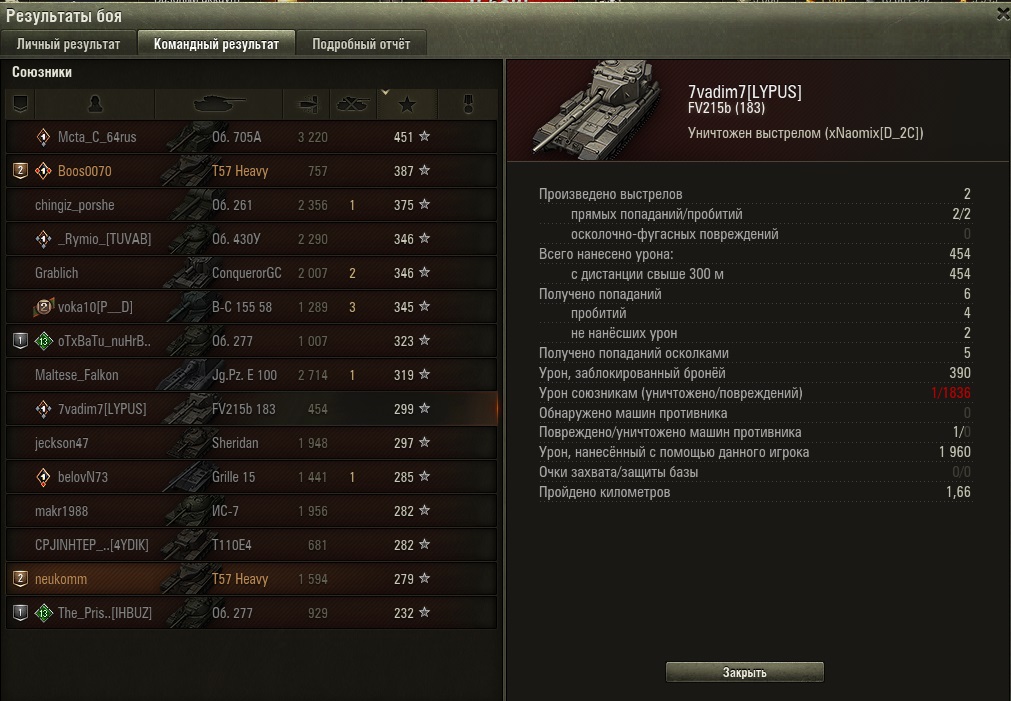Click player name 7vadim7[LYPUS] in details header
This screenshot has width=1011, height=701.
point(745,92)
